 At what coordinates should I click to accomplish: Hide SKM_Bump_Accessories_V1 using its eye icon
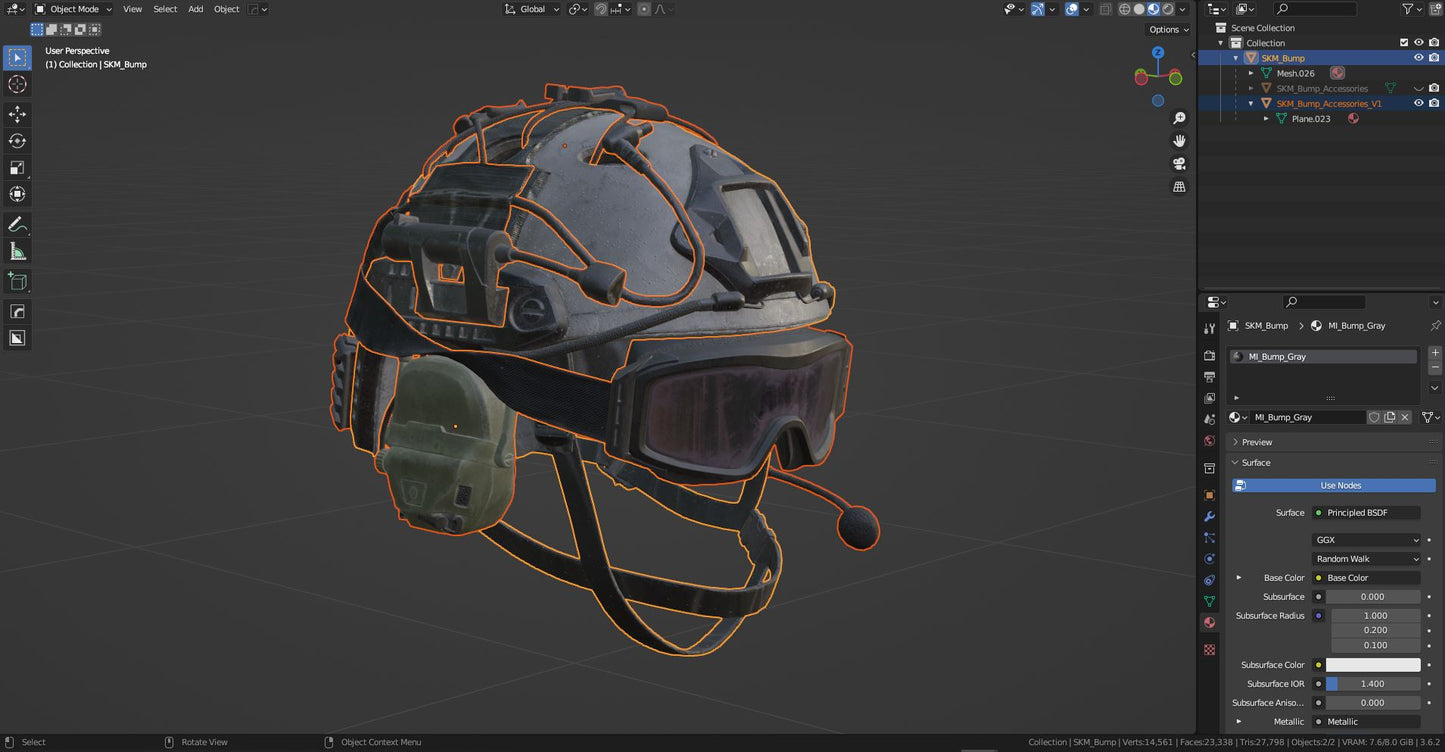tap(1418, 103)
